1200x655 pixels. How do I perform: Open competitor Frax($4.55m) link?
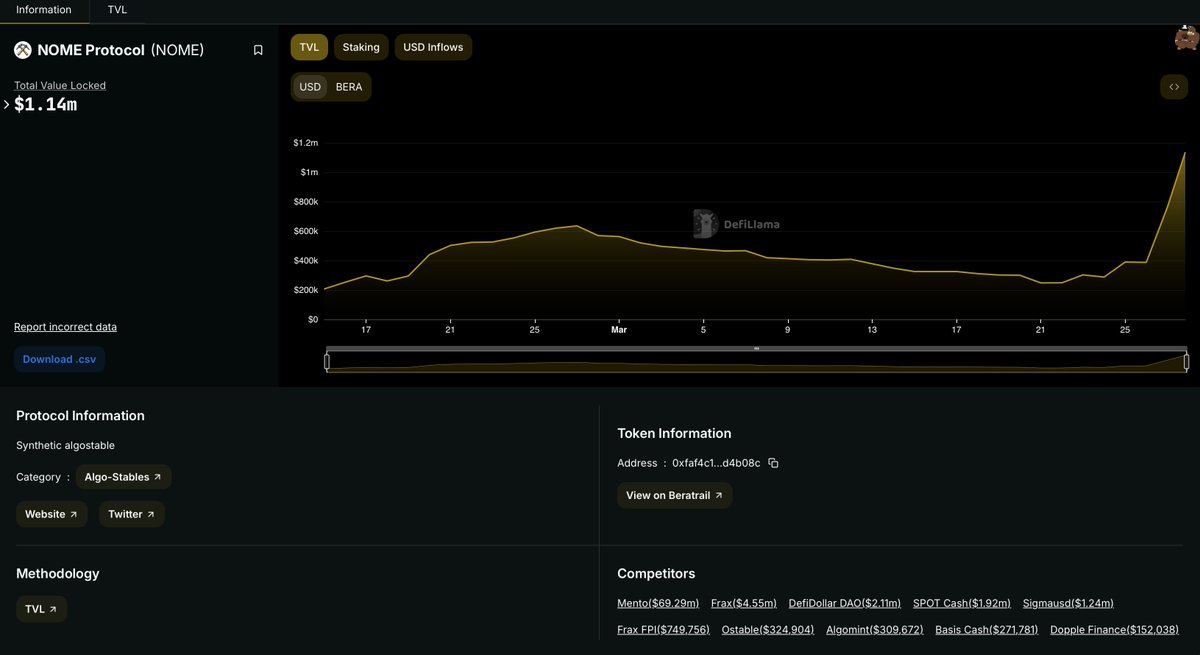click(744, 603)
